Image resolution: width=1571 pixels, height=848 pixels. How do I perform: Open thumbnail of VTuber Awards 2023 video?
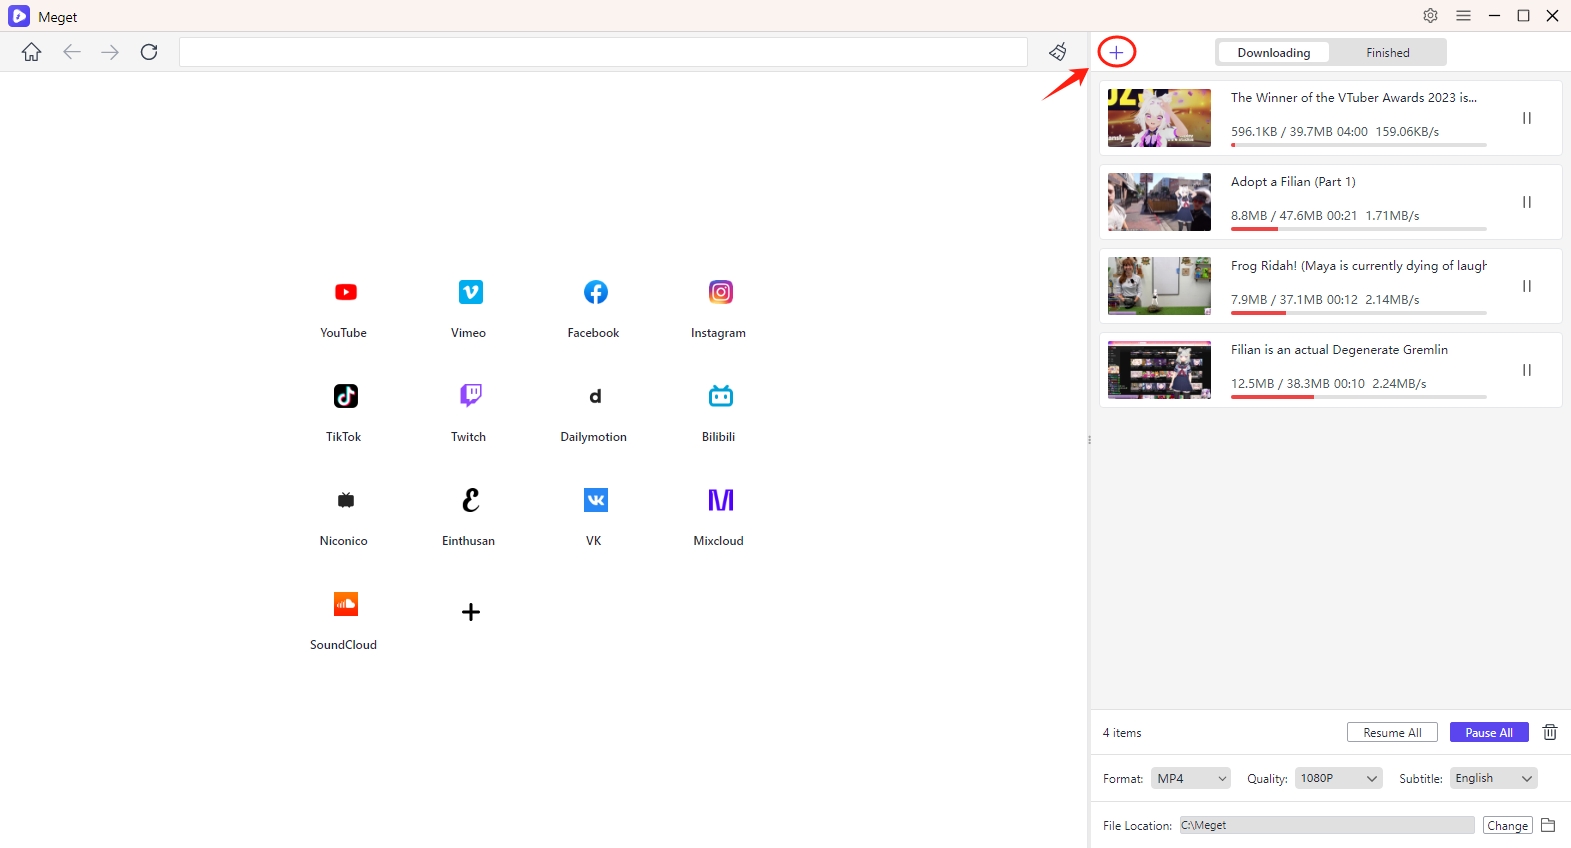click(1159, 118)
